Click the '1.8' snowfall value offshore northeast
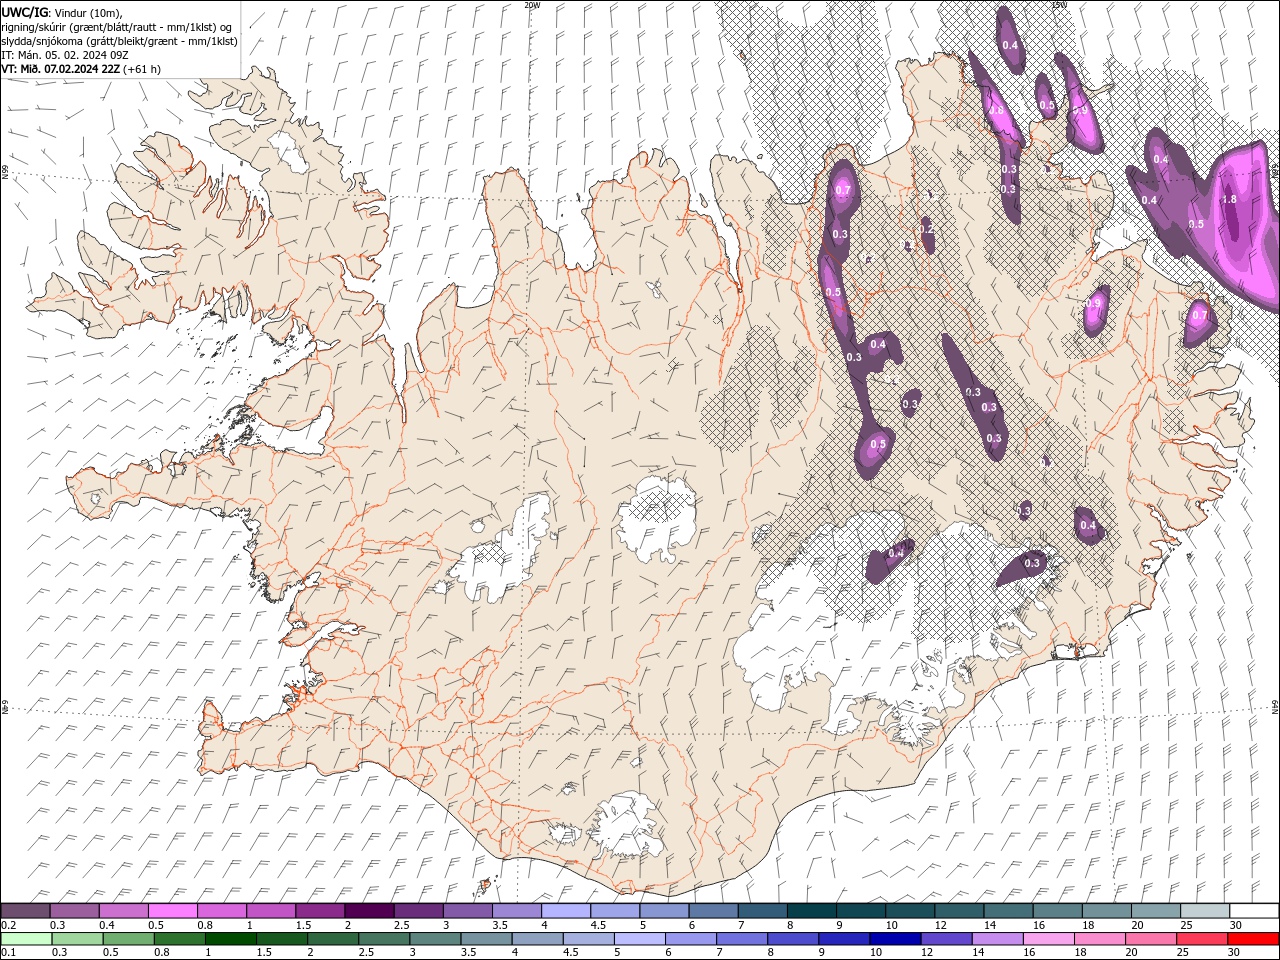1280x960 pixels. tap(1230, 199)
